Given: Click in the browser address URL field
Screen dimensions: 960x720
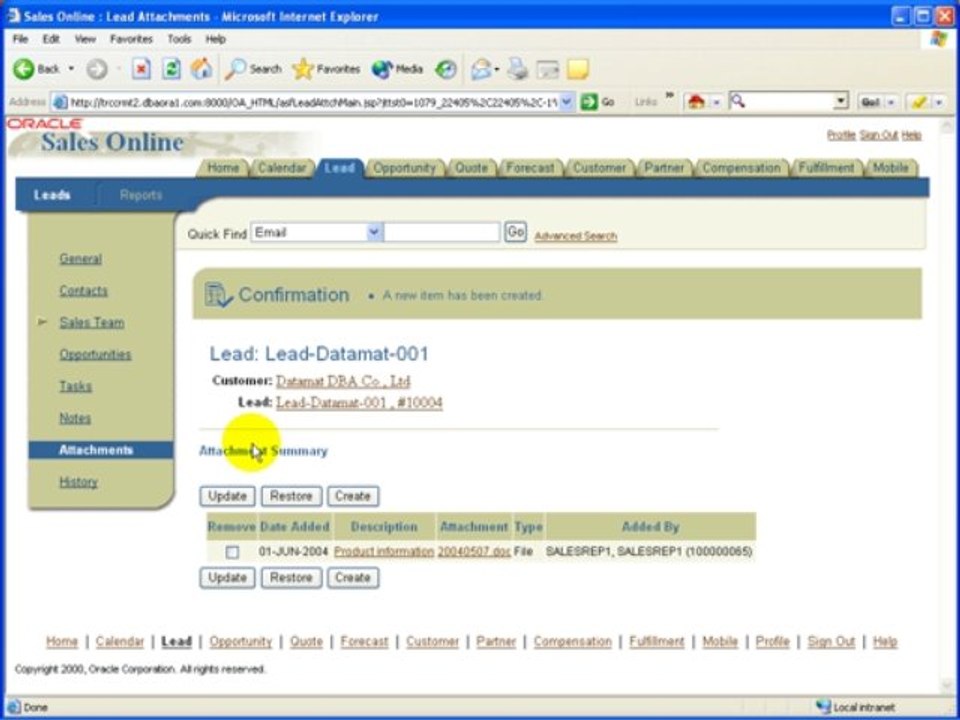Looking at the screenshot, I should point(313,102).
